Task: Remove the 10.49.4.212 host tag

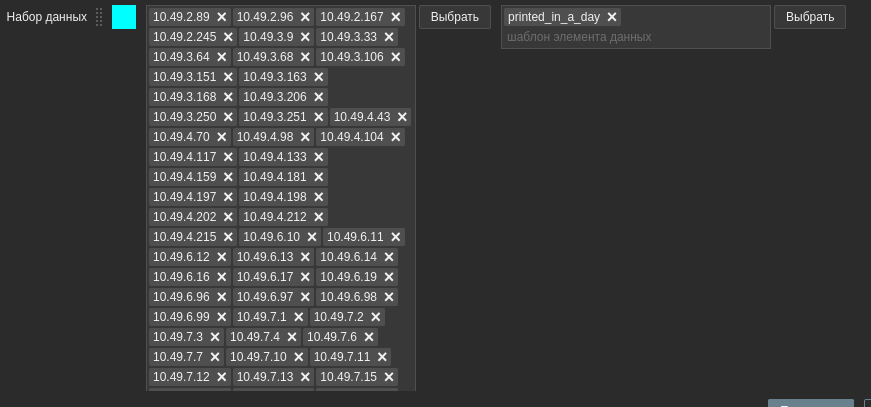Action: 319,217
